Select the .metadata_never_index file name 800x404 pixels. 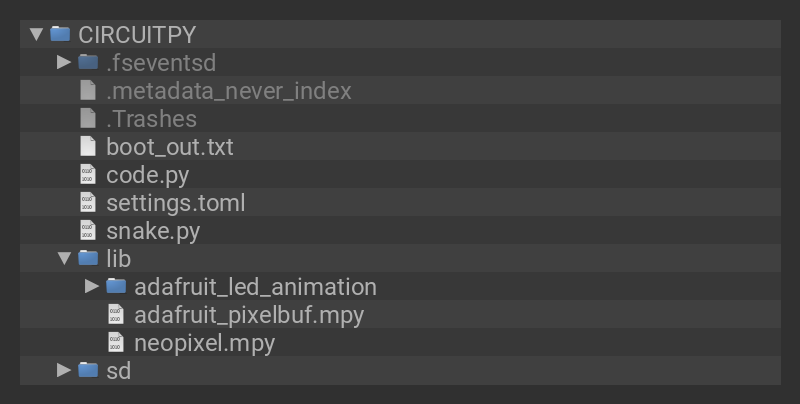tap(228, 91)
